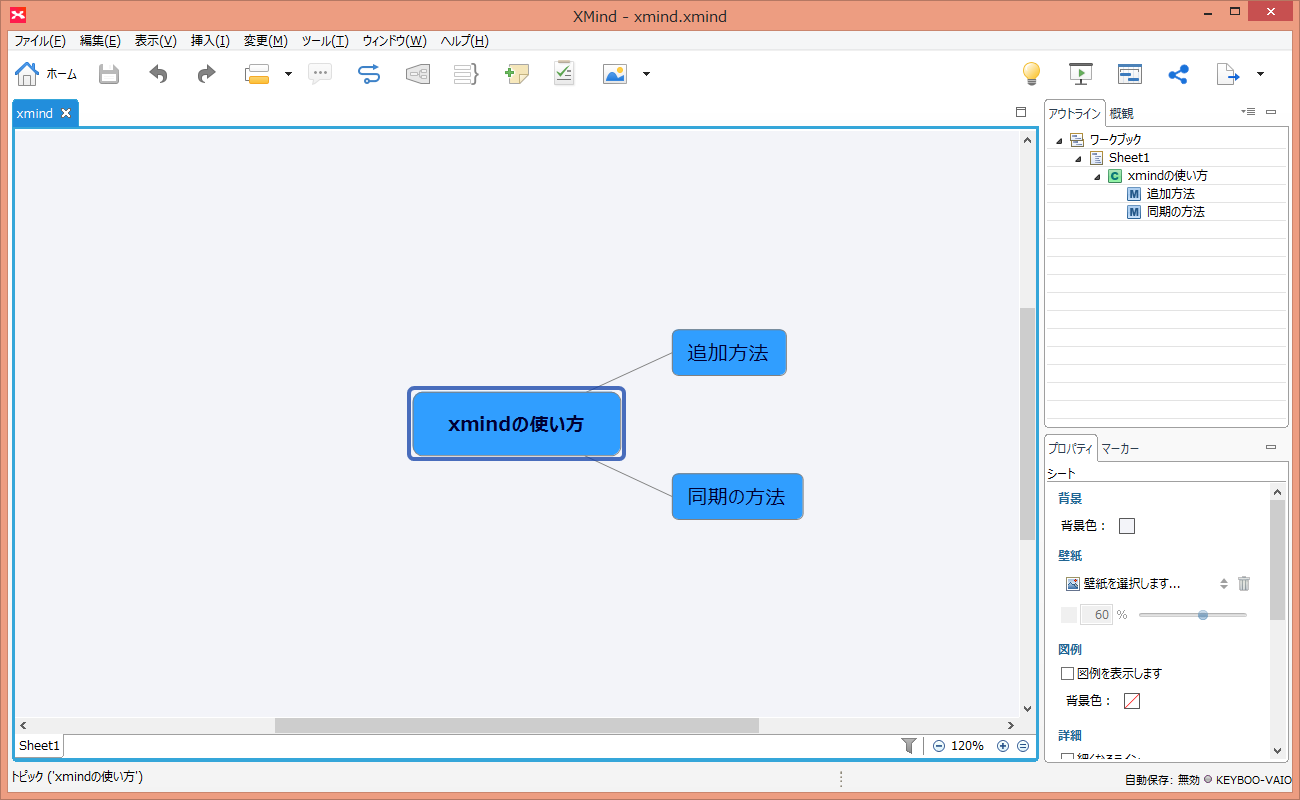This screenshot has width=1300, height=800.
Task: Open the ツール(T) menu
Action: pyautogui.click(x=325, y=41)
